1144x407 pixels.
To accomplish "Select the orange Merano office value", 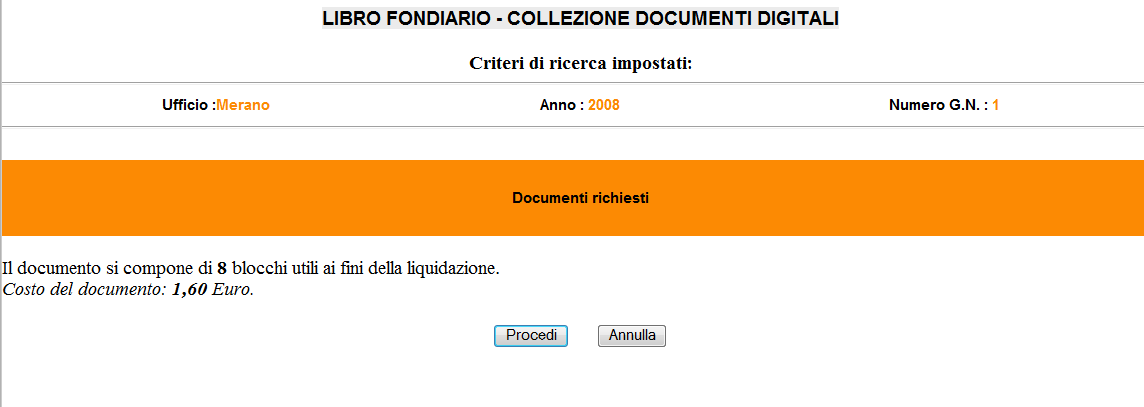I will pos(243,105).
